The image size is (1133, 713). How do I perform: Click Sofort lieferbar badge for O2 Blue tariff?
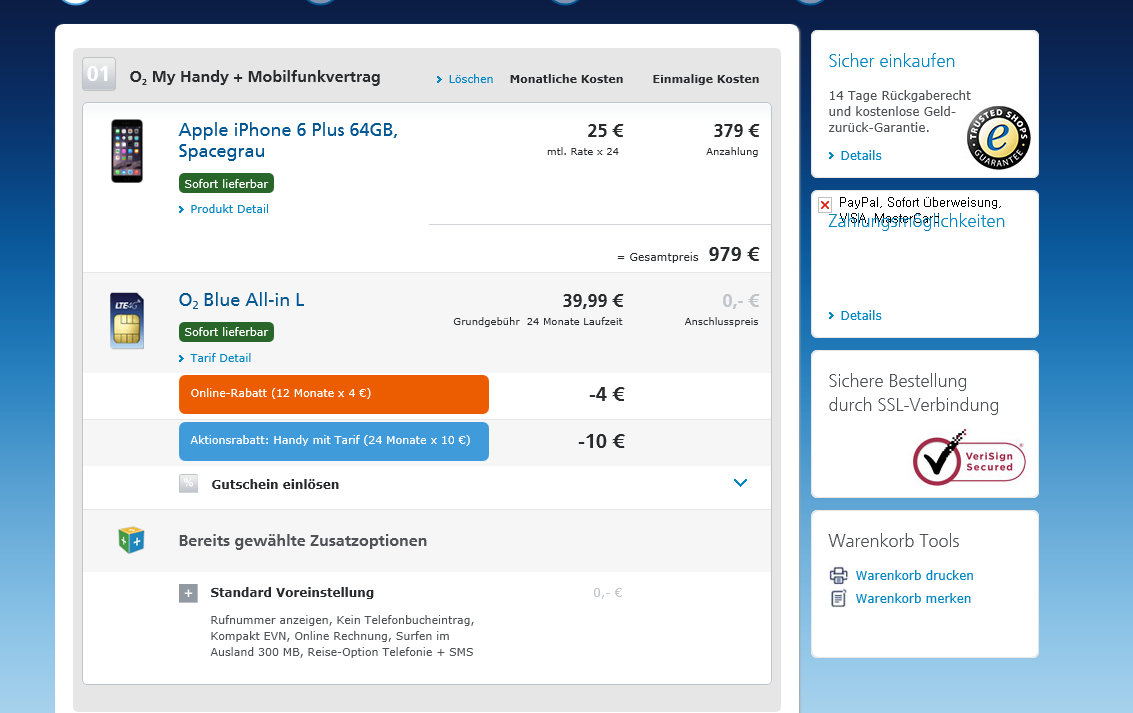pos(226,332)
